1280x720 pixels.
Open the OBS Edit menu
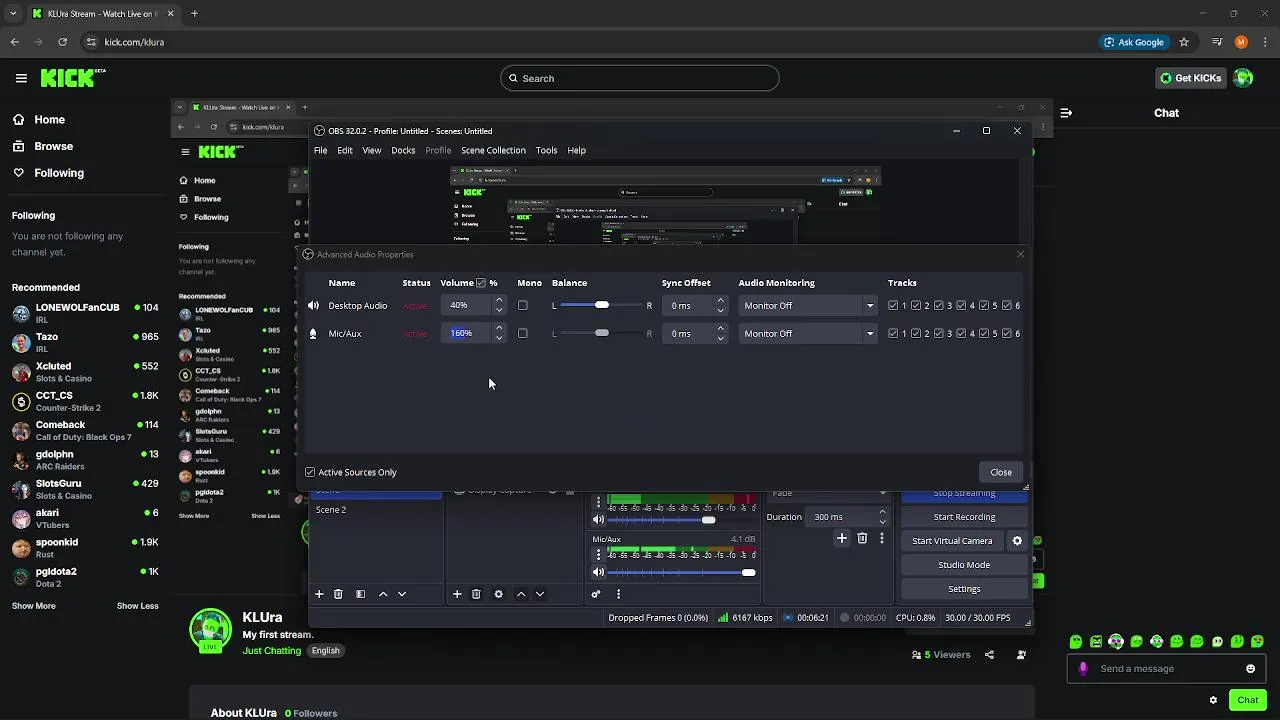click(345, 150)
